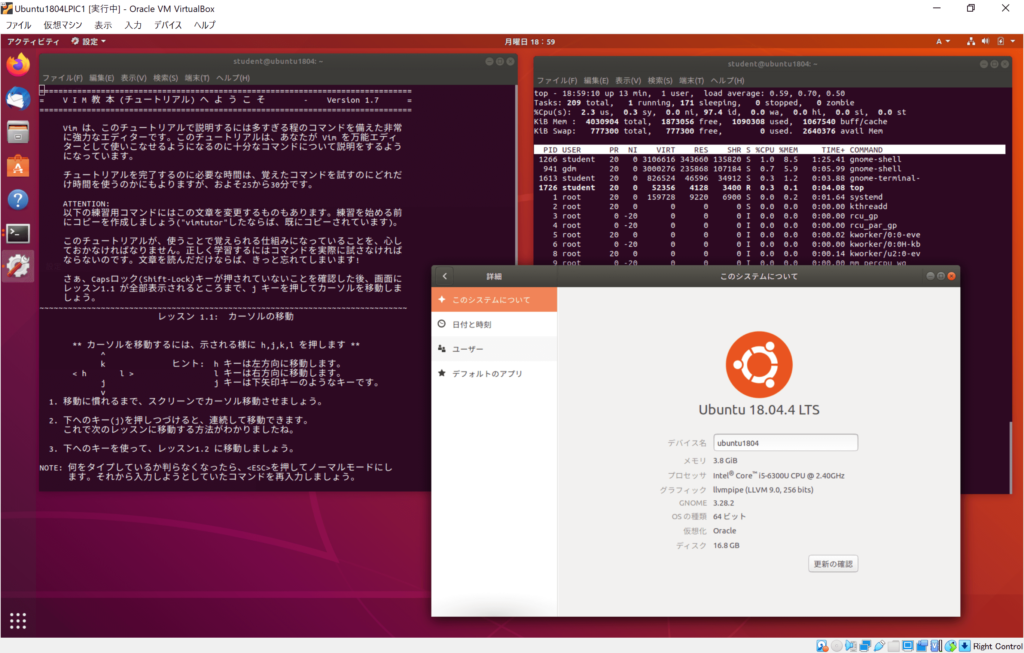The image size is (1024, 653).
Task: Open the input source 'A' dropdown
Action: (944, 42)
